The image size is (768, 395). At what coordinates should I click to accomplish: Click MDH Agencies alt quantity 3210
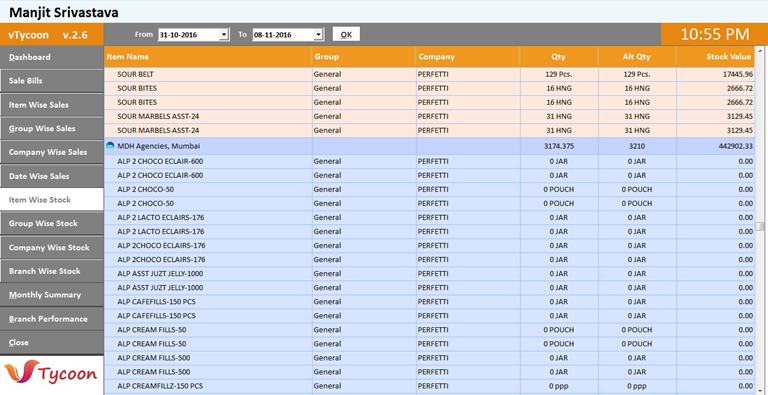[637, 146]
